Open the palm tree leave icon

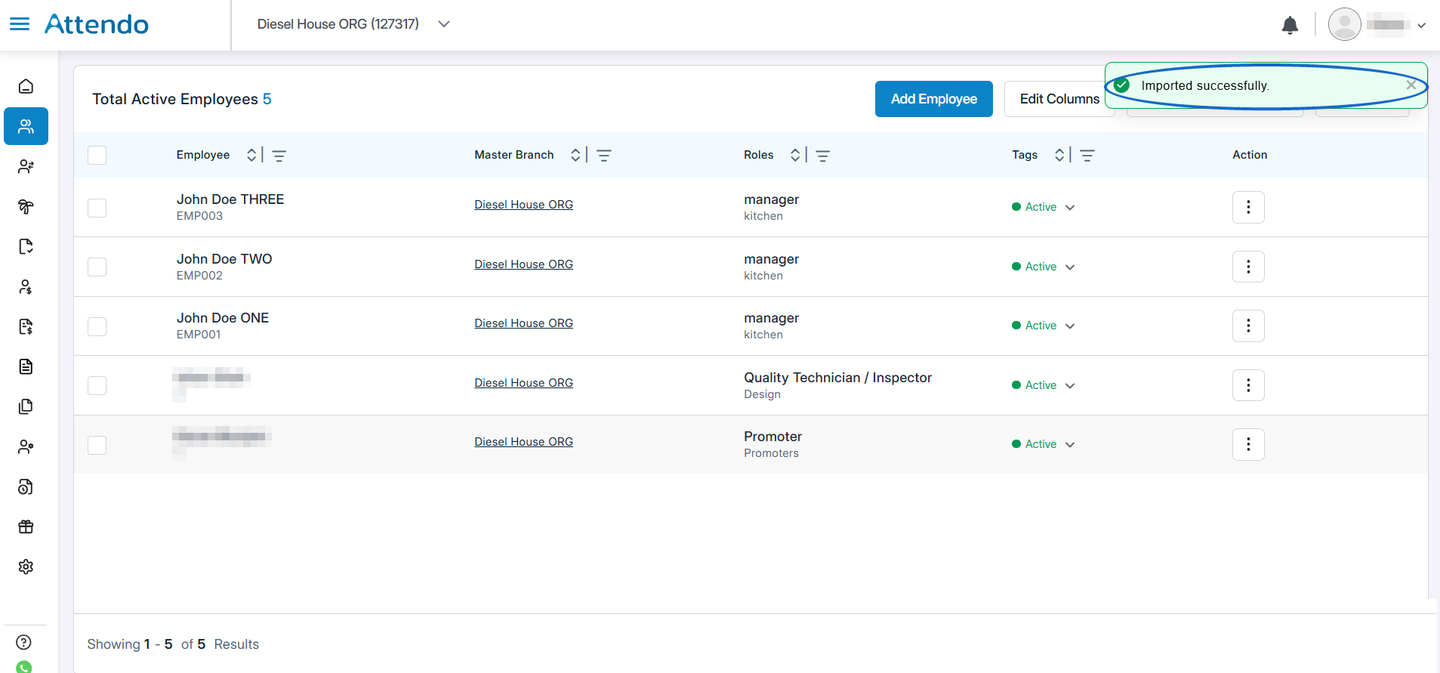[x=26, y=206]
